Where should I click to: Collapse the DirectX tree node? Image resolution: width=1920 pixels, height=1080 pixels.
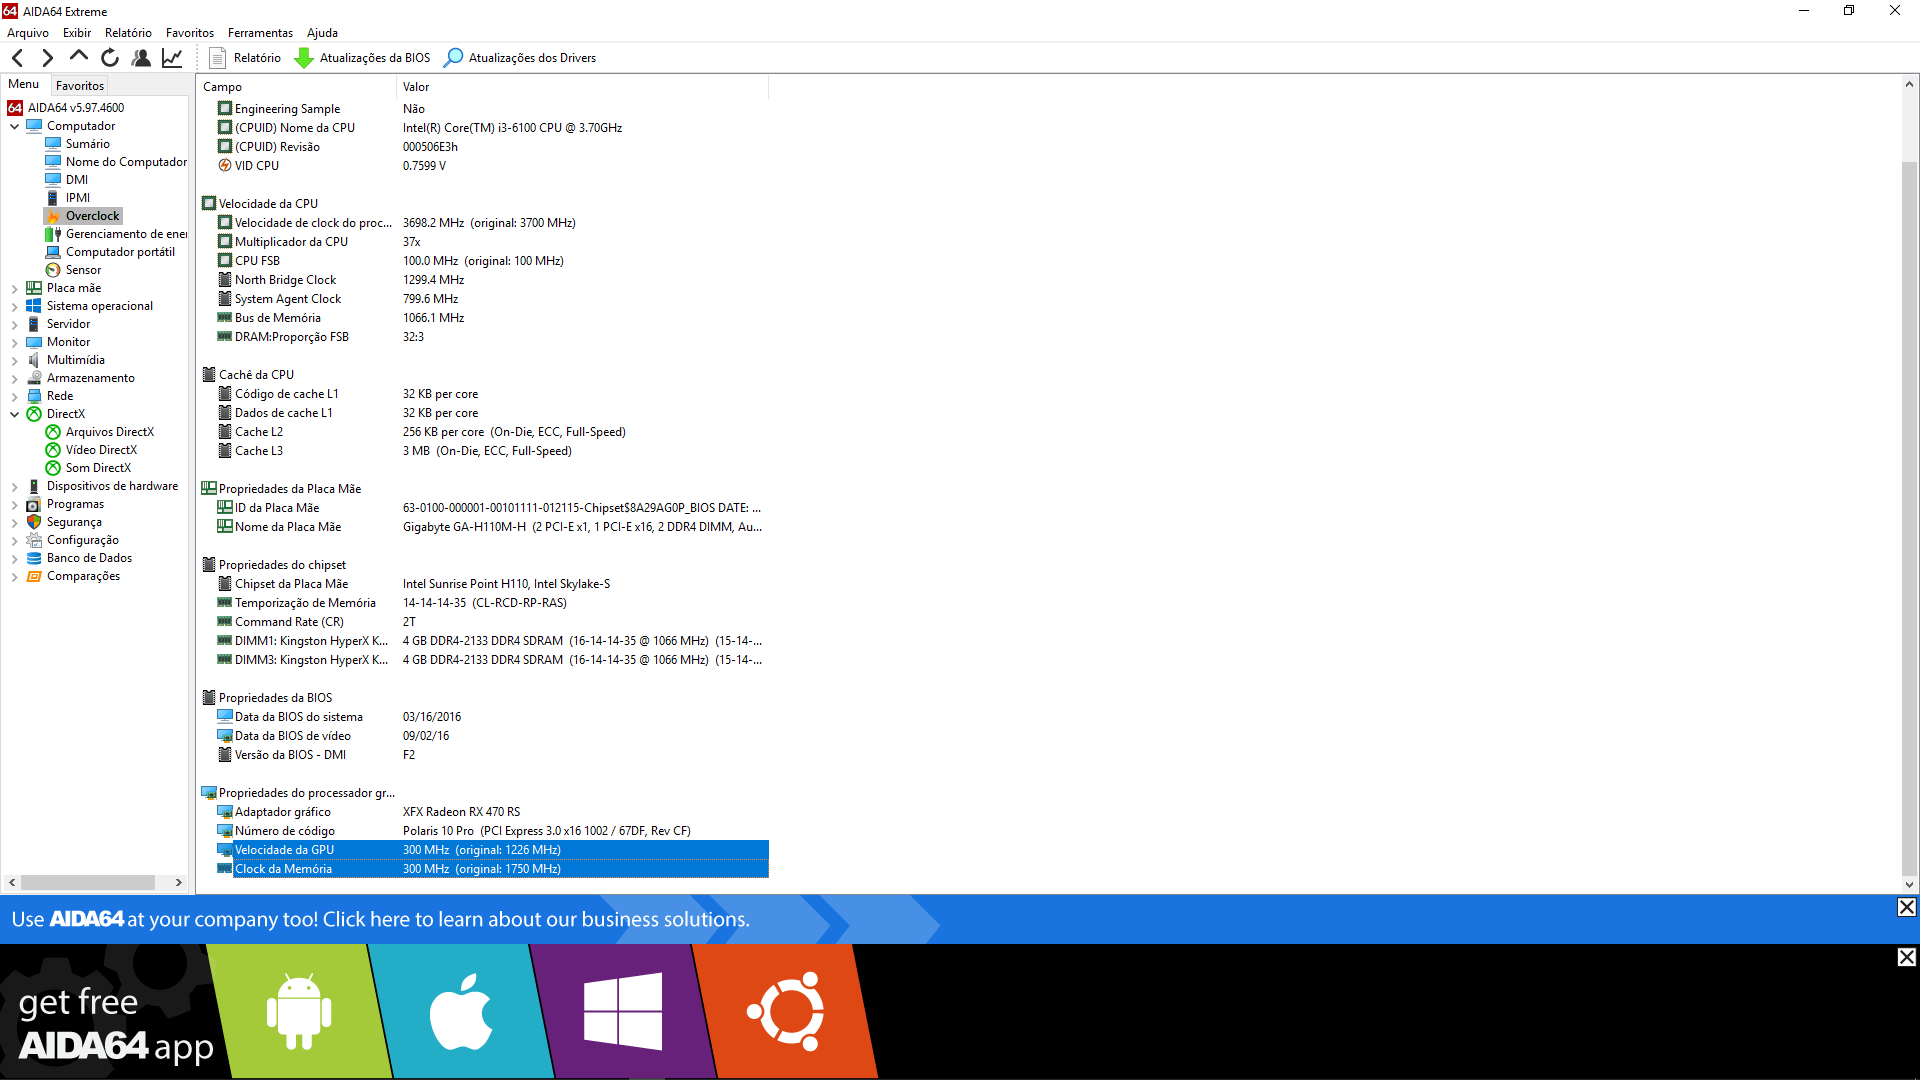[x=15, y=414]
